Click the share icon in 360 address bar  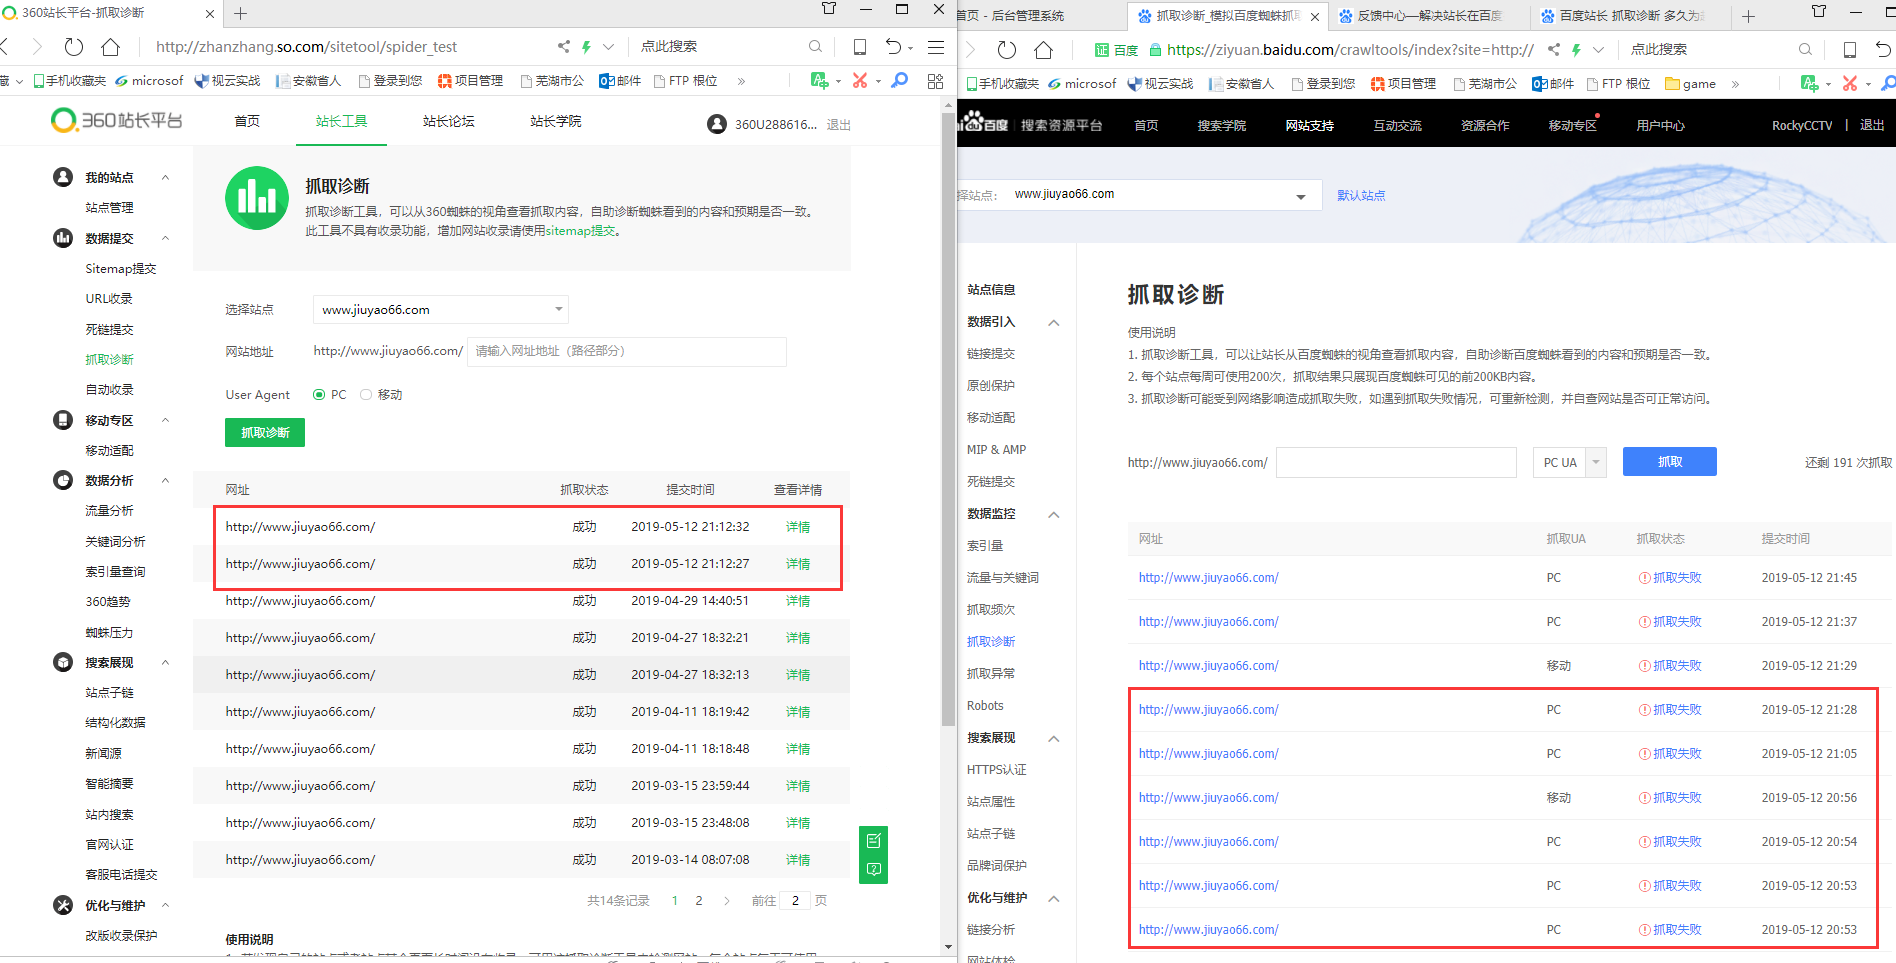tap(564, 47)
